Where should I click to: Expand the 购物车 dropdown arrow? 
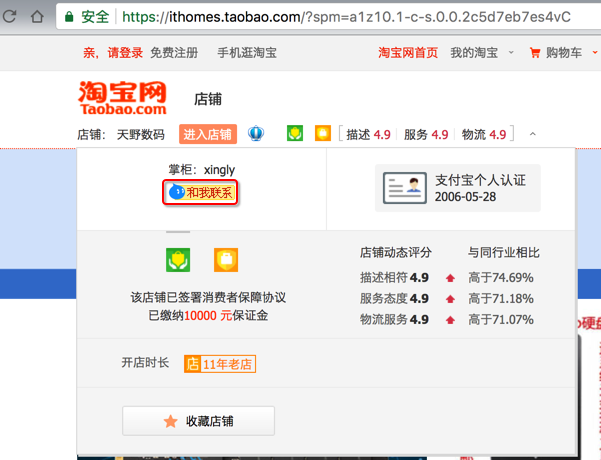[x=595, y=53]
